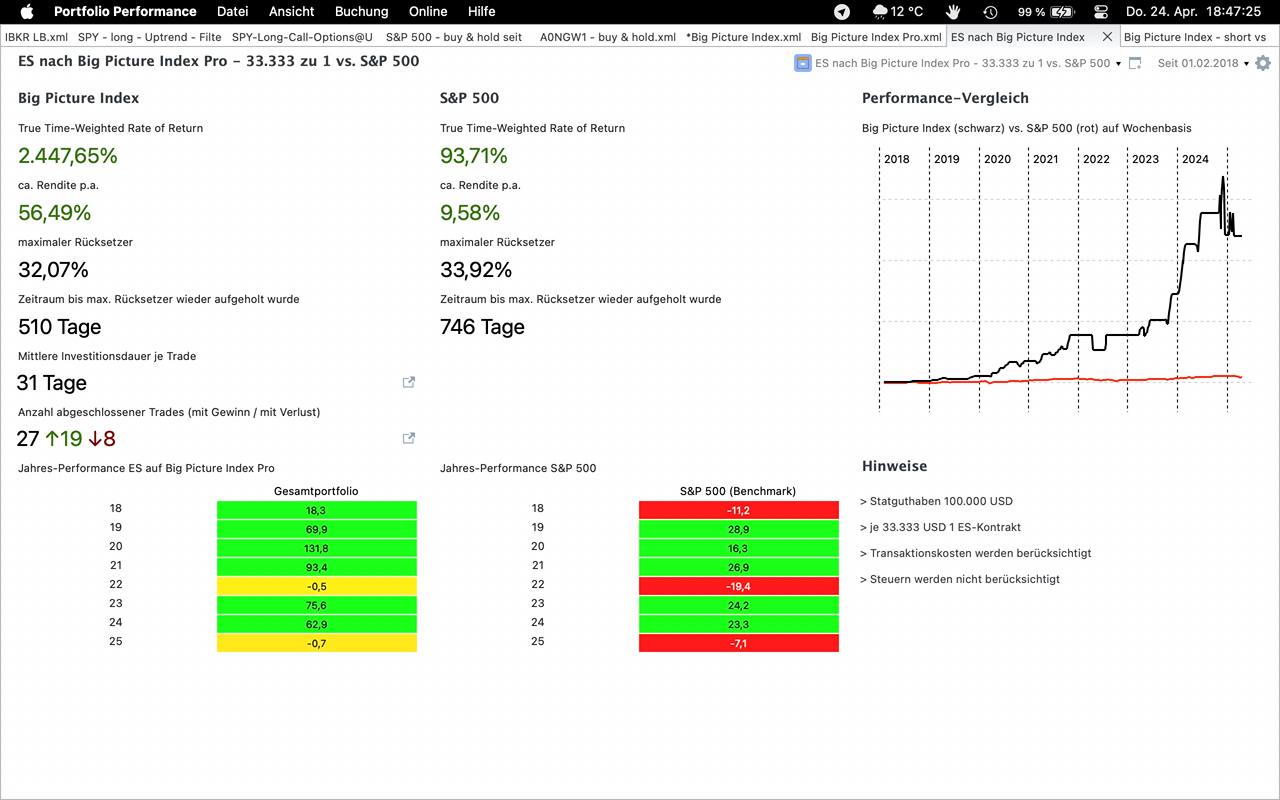Open the Control Center toggles icon
The image size is (1280, 800).
coord(1101,12)
